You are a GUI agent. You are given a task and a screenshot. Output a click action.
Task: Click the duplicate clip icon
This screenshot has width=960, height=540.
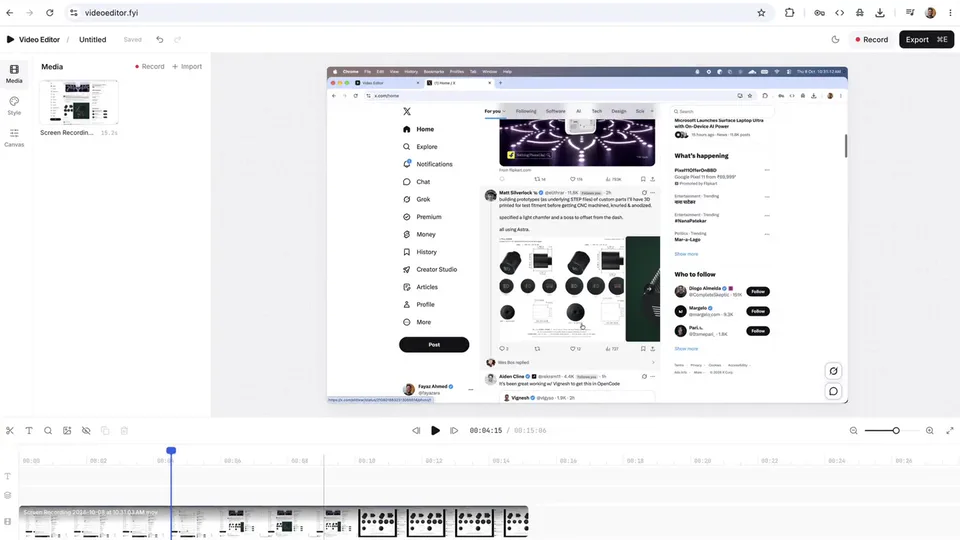(x=105, y=430)
